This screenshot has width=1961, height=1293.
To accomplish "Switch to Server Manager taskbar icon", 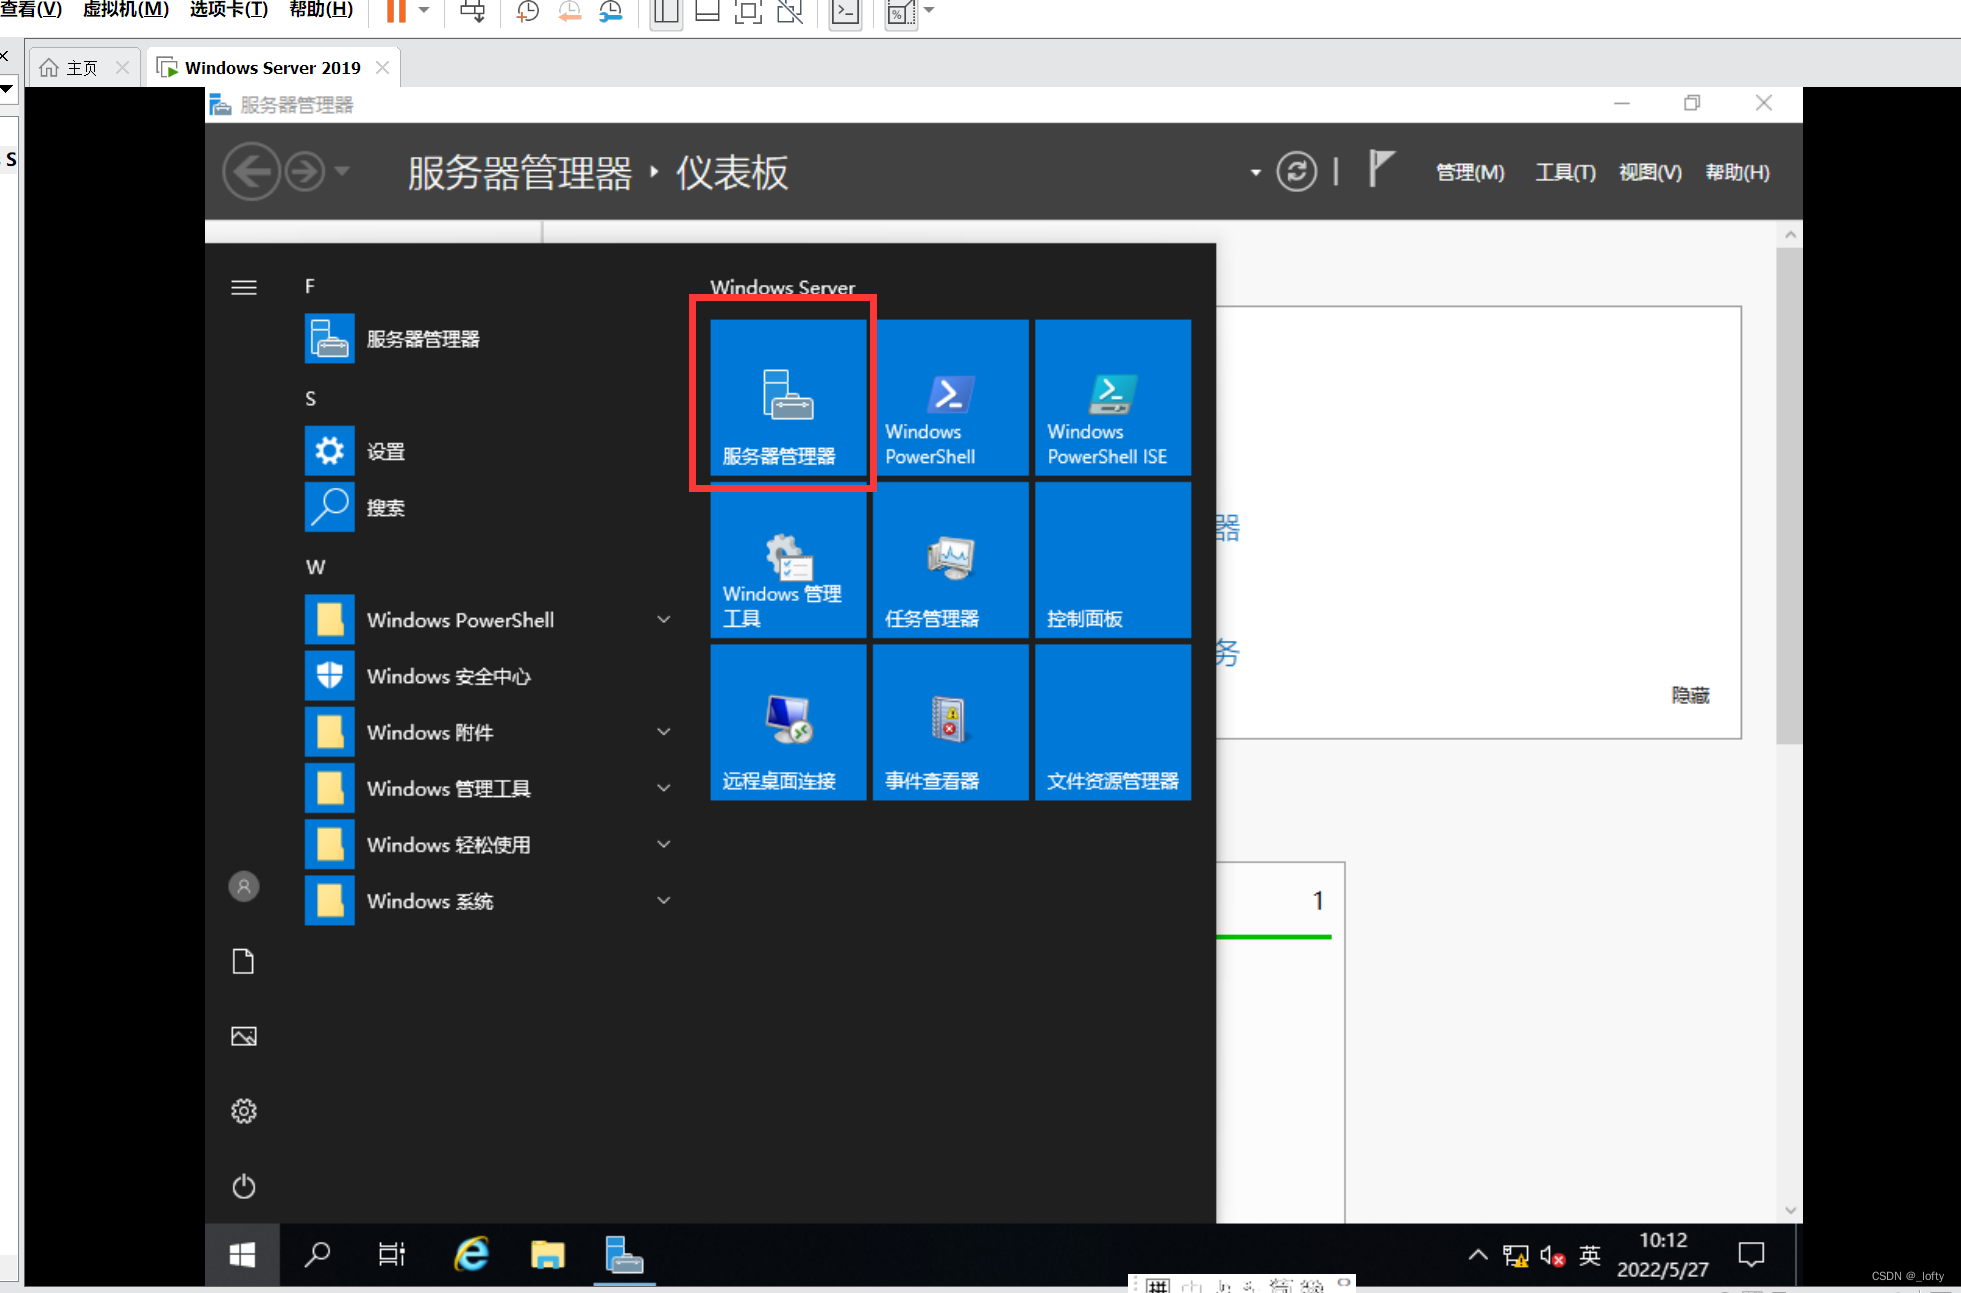I will point(624,1254).
